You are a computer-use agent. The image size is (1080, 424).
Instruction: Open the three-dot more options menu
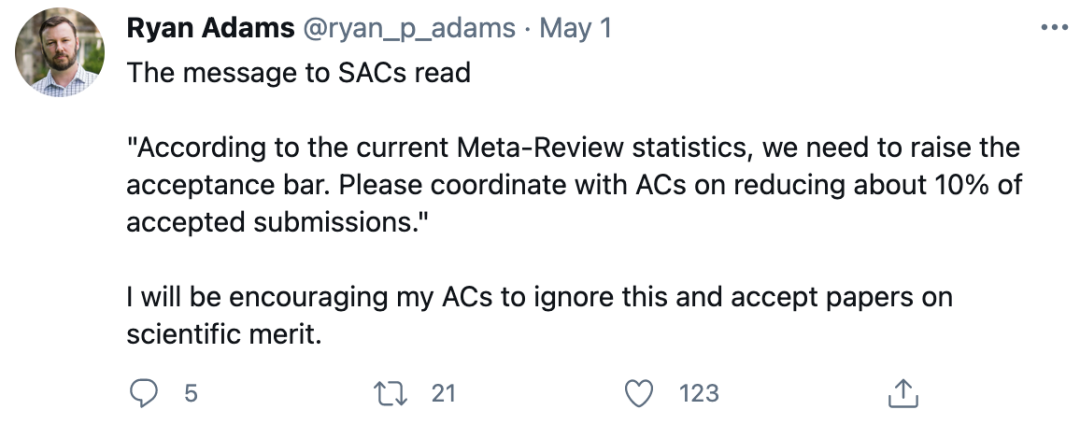coord(1054,28)
